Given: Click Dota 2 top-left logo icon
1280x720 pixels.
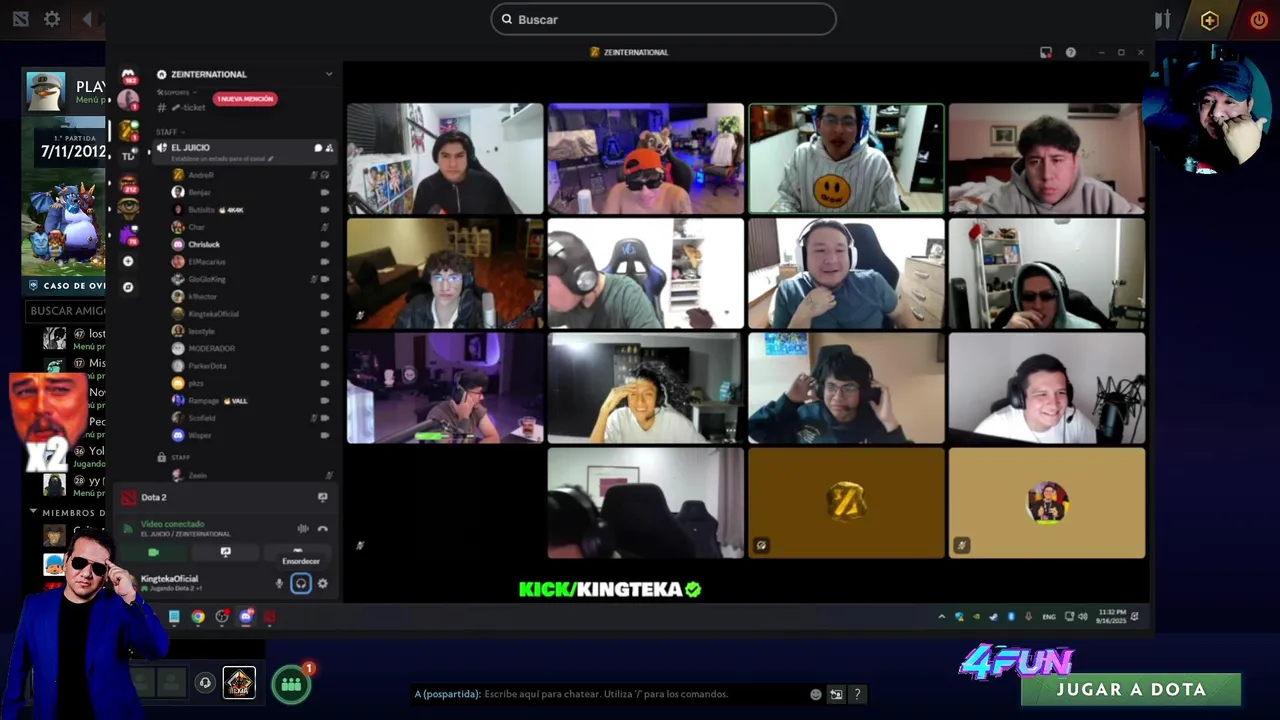Looking at the screenshot, I should coord(20,19).
